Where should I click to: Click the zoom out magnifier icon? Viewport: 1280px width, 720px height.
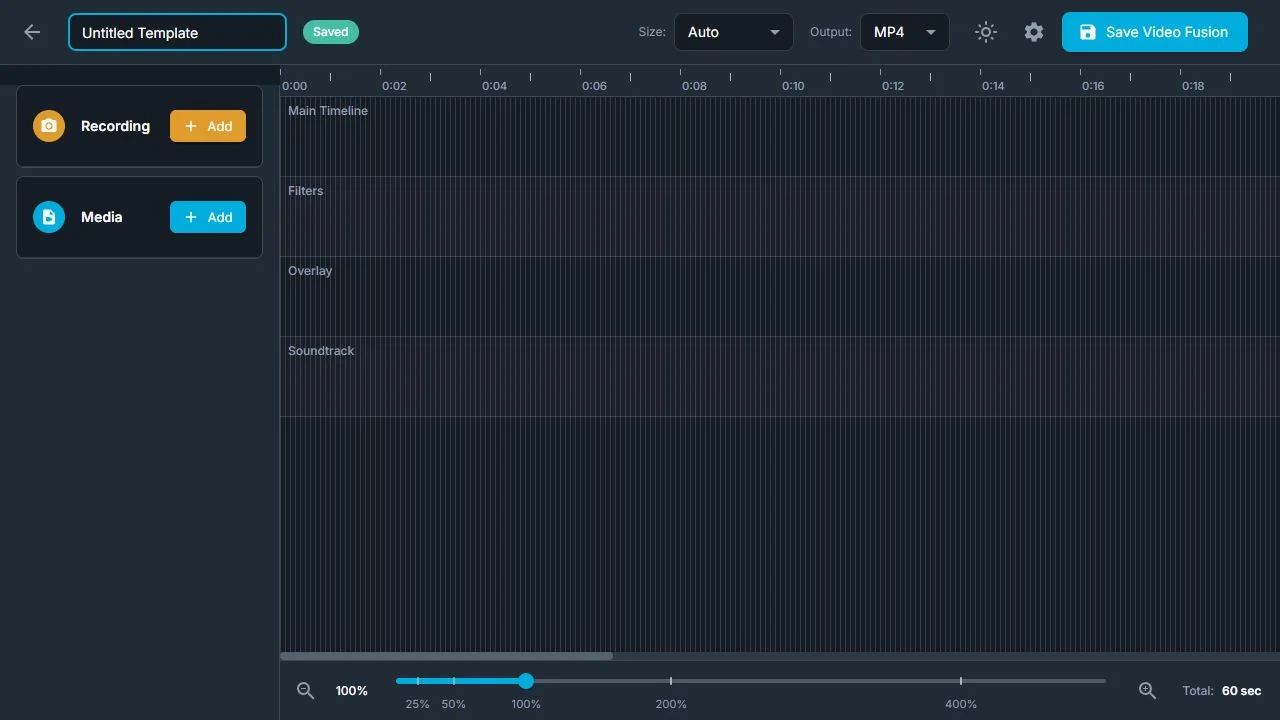[306, 690]
